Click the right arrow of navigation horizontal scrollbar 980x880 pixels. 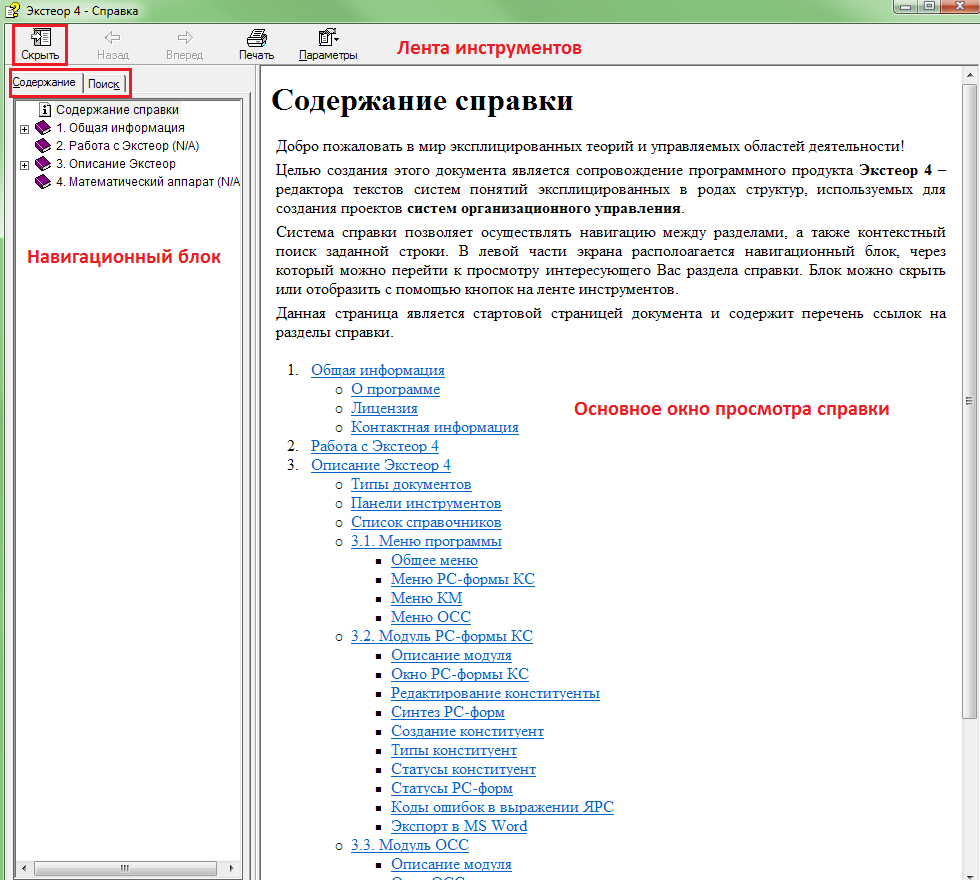(x=234, y=867)
